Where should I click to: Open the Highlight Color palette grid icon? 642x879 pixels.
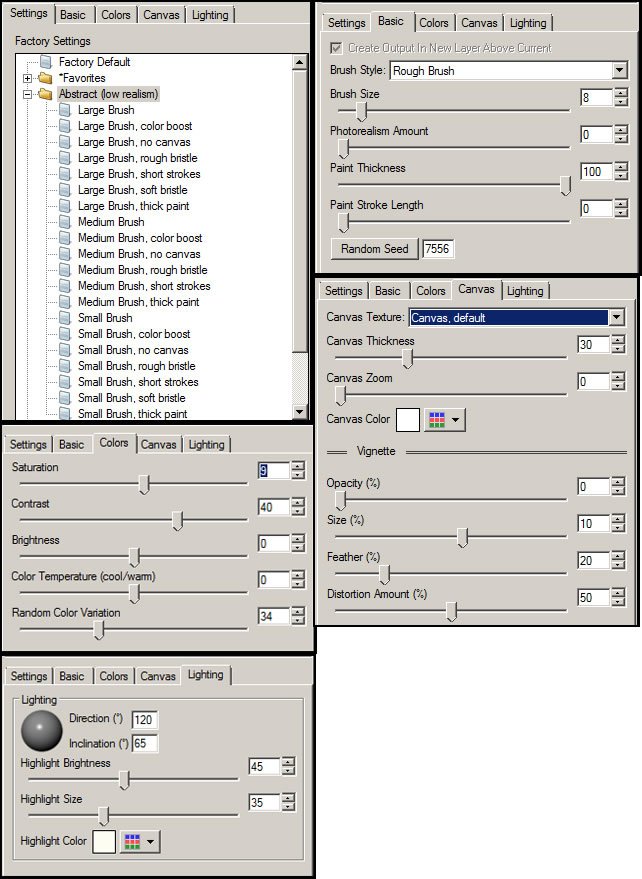click(x=132, y=841)
